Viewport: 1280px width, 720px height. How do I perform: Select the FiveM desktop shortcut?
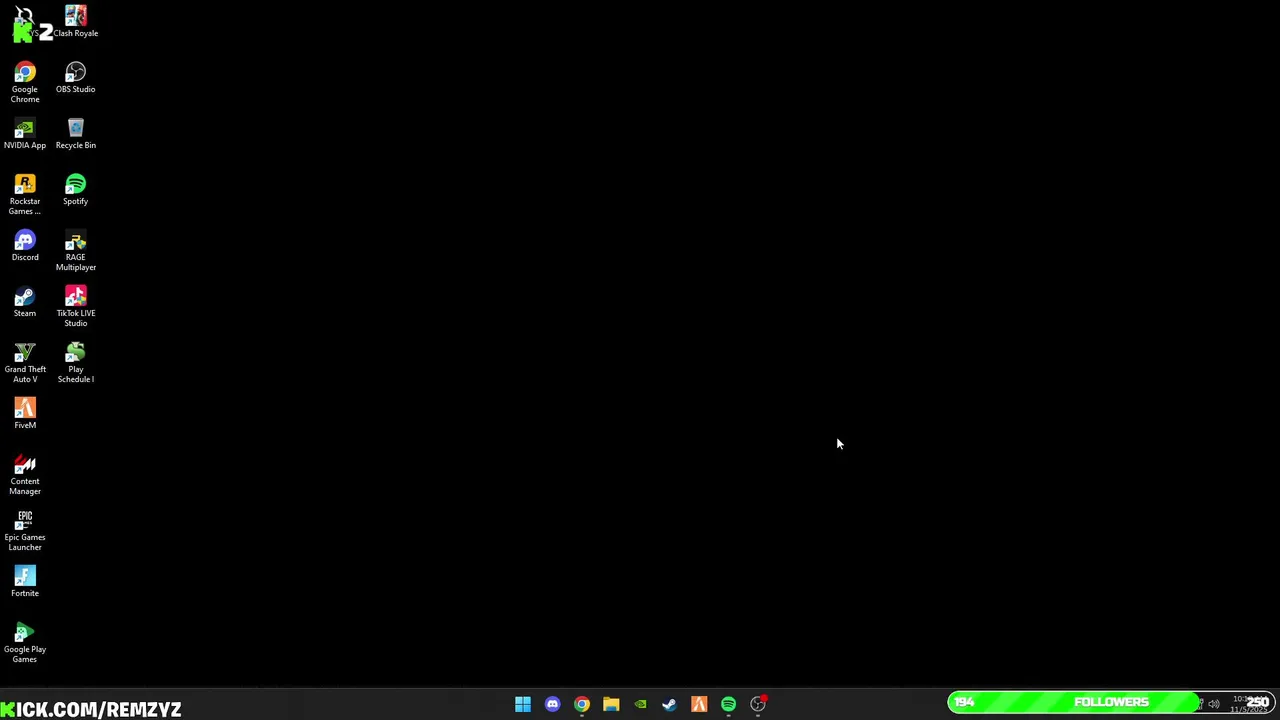pyautogui.click(x=25, y=414)
